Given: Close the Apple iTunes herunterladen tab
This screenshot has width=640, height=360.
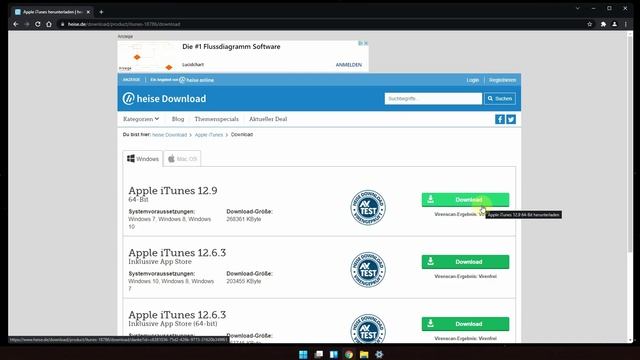Looking at the screenshot, I should pyautogui.click(x=88, y=12).
